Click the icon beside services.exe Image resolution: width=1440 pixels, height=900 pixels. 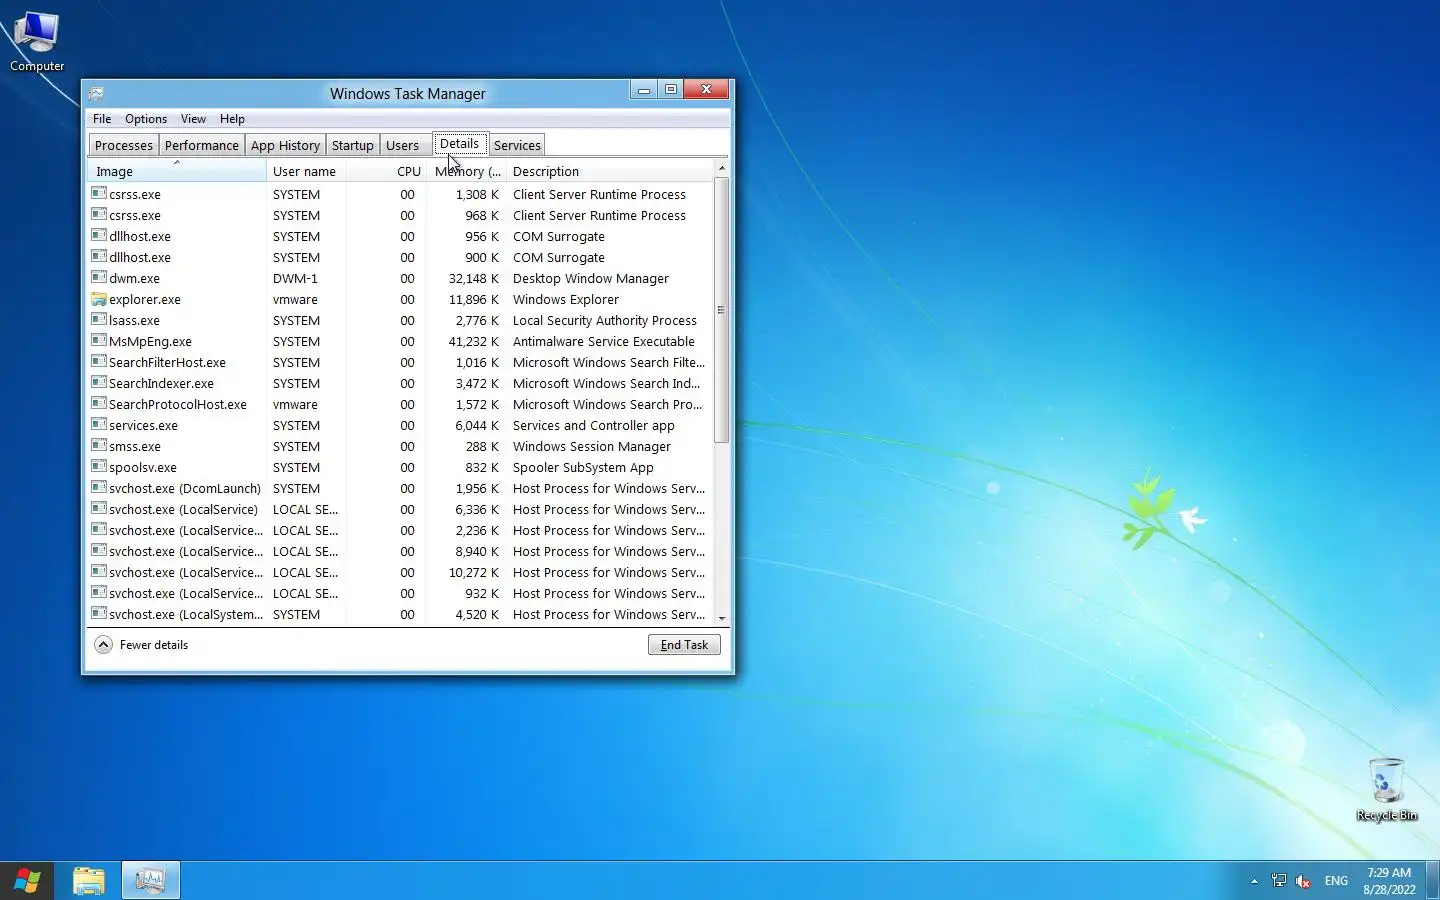pos(99,425)
